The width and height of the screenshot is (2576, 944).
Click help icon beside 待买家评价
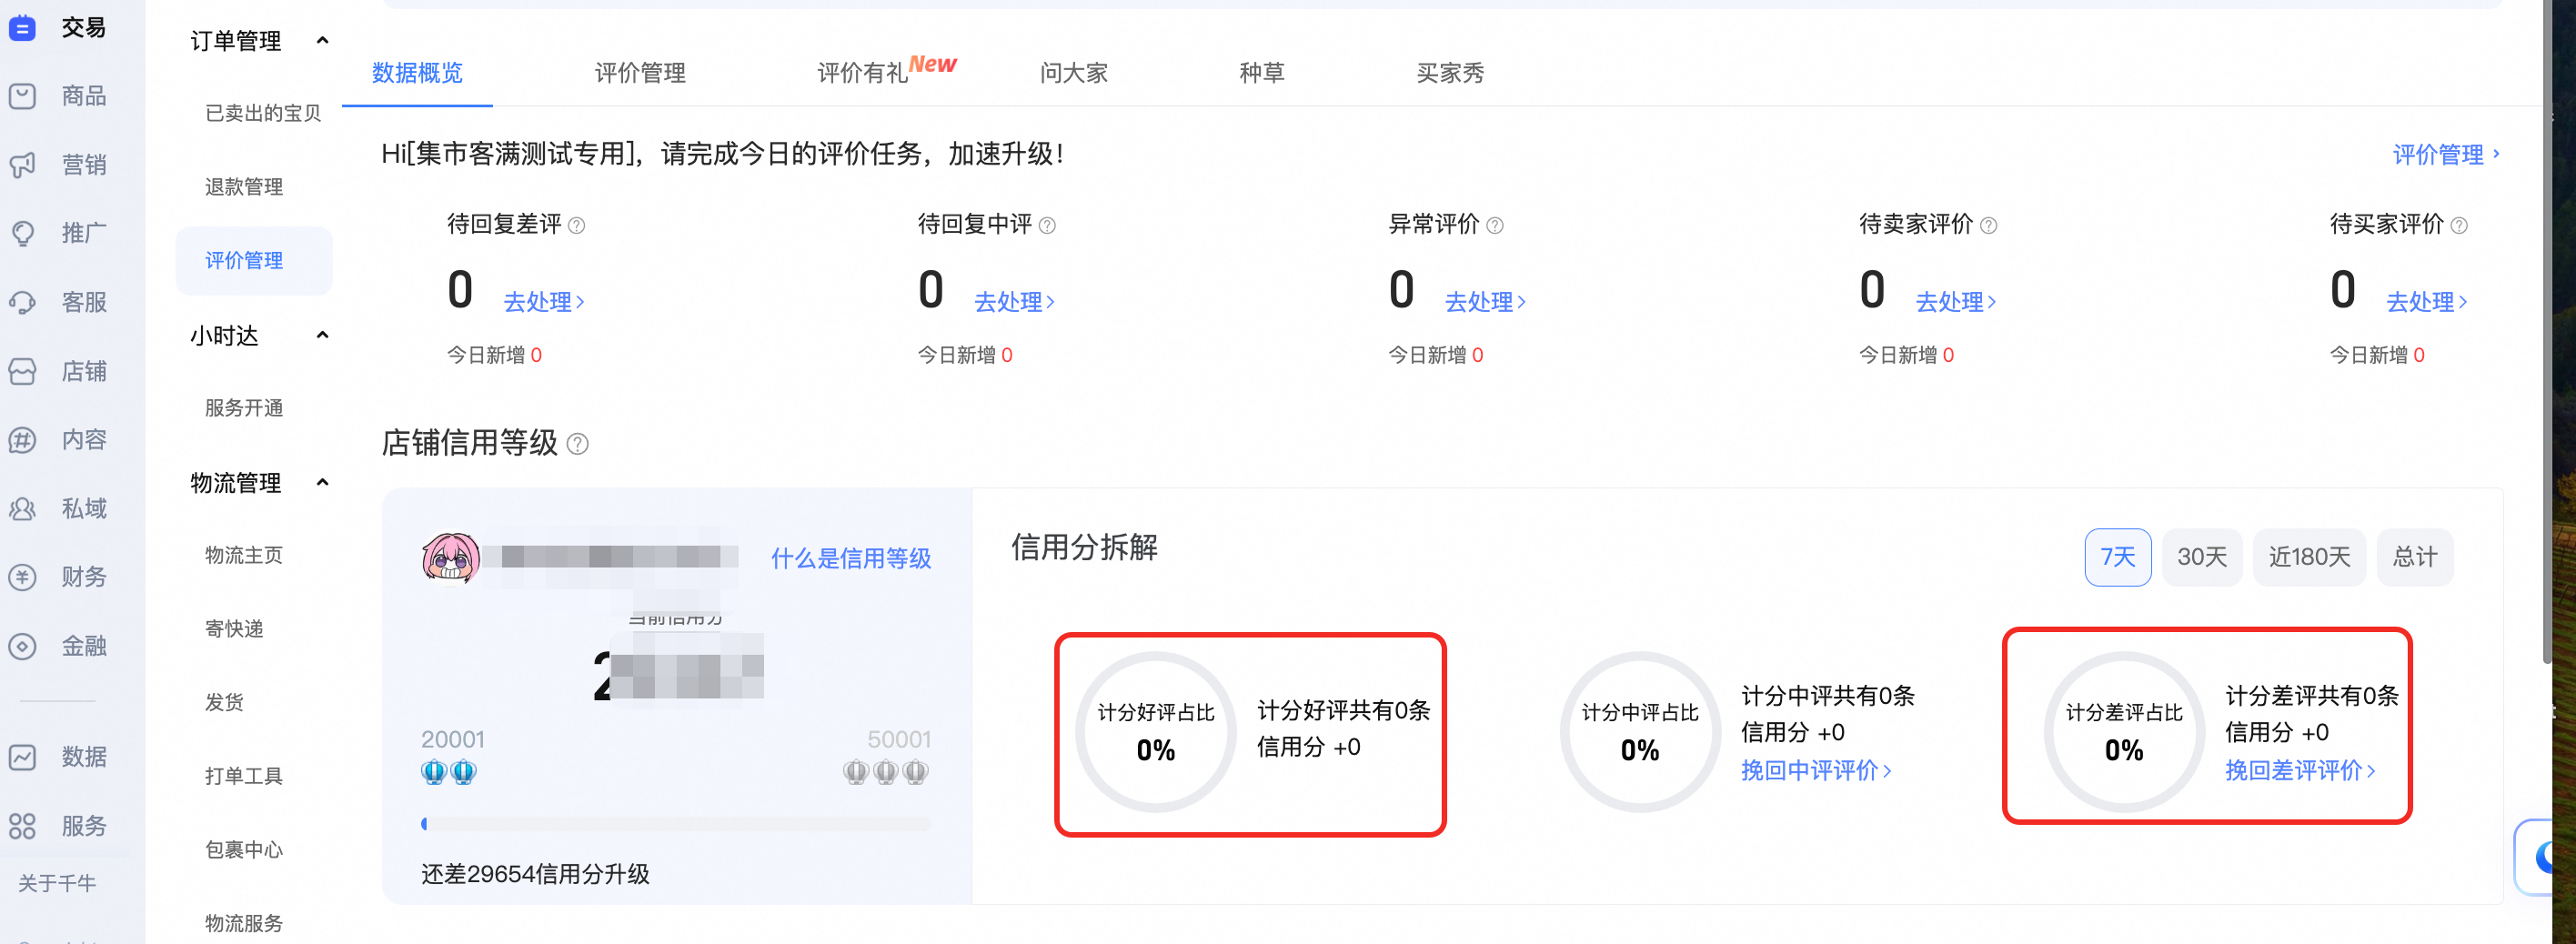pyautogui.click(x=2459, y=226)
